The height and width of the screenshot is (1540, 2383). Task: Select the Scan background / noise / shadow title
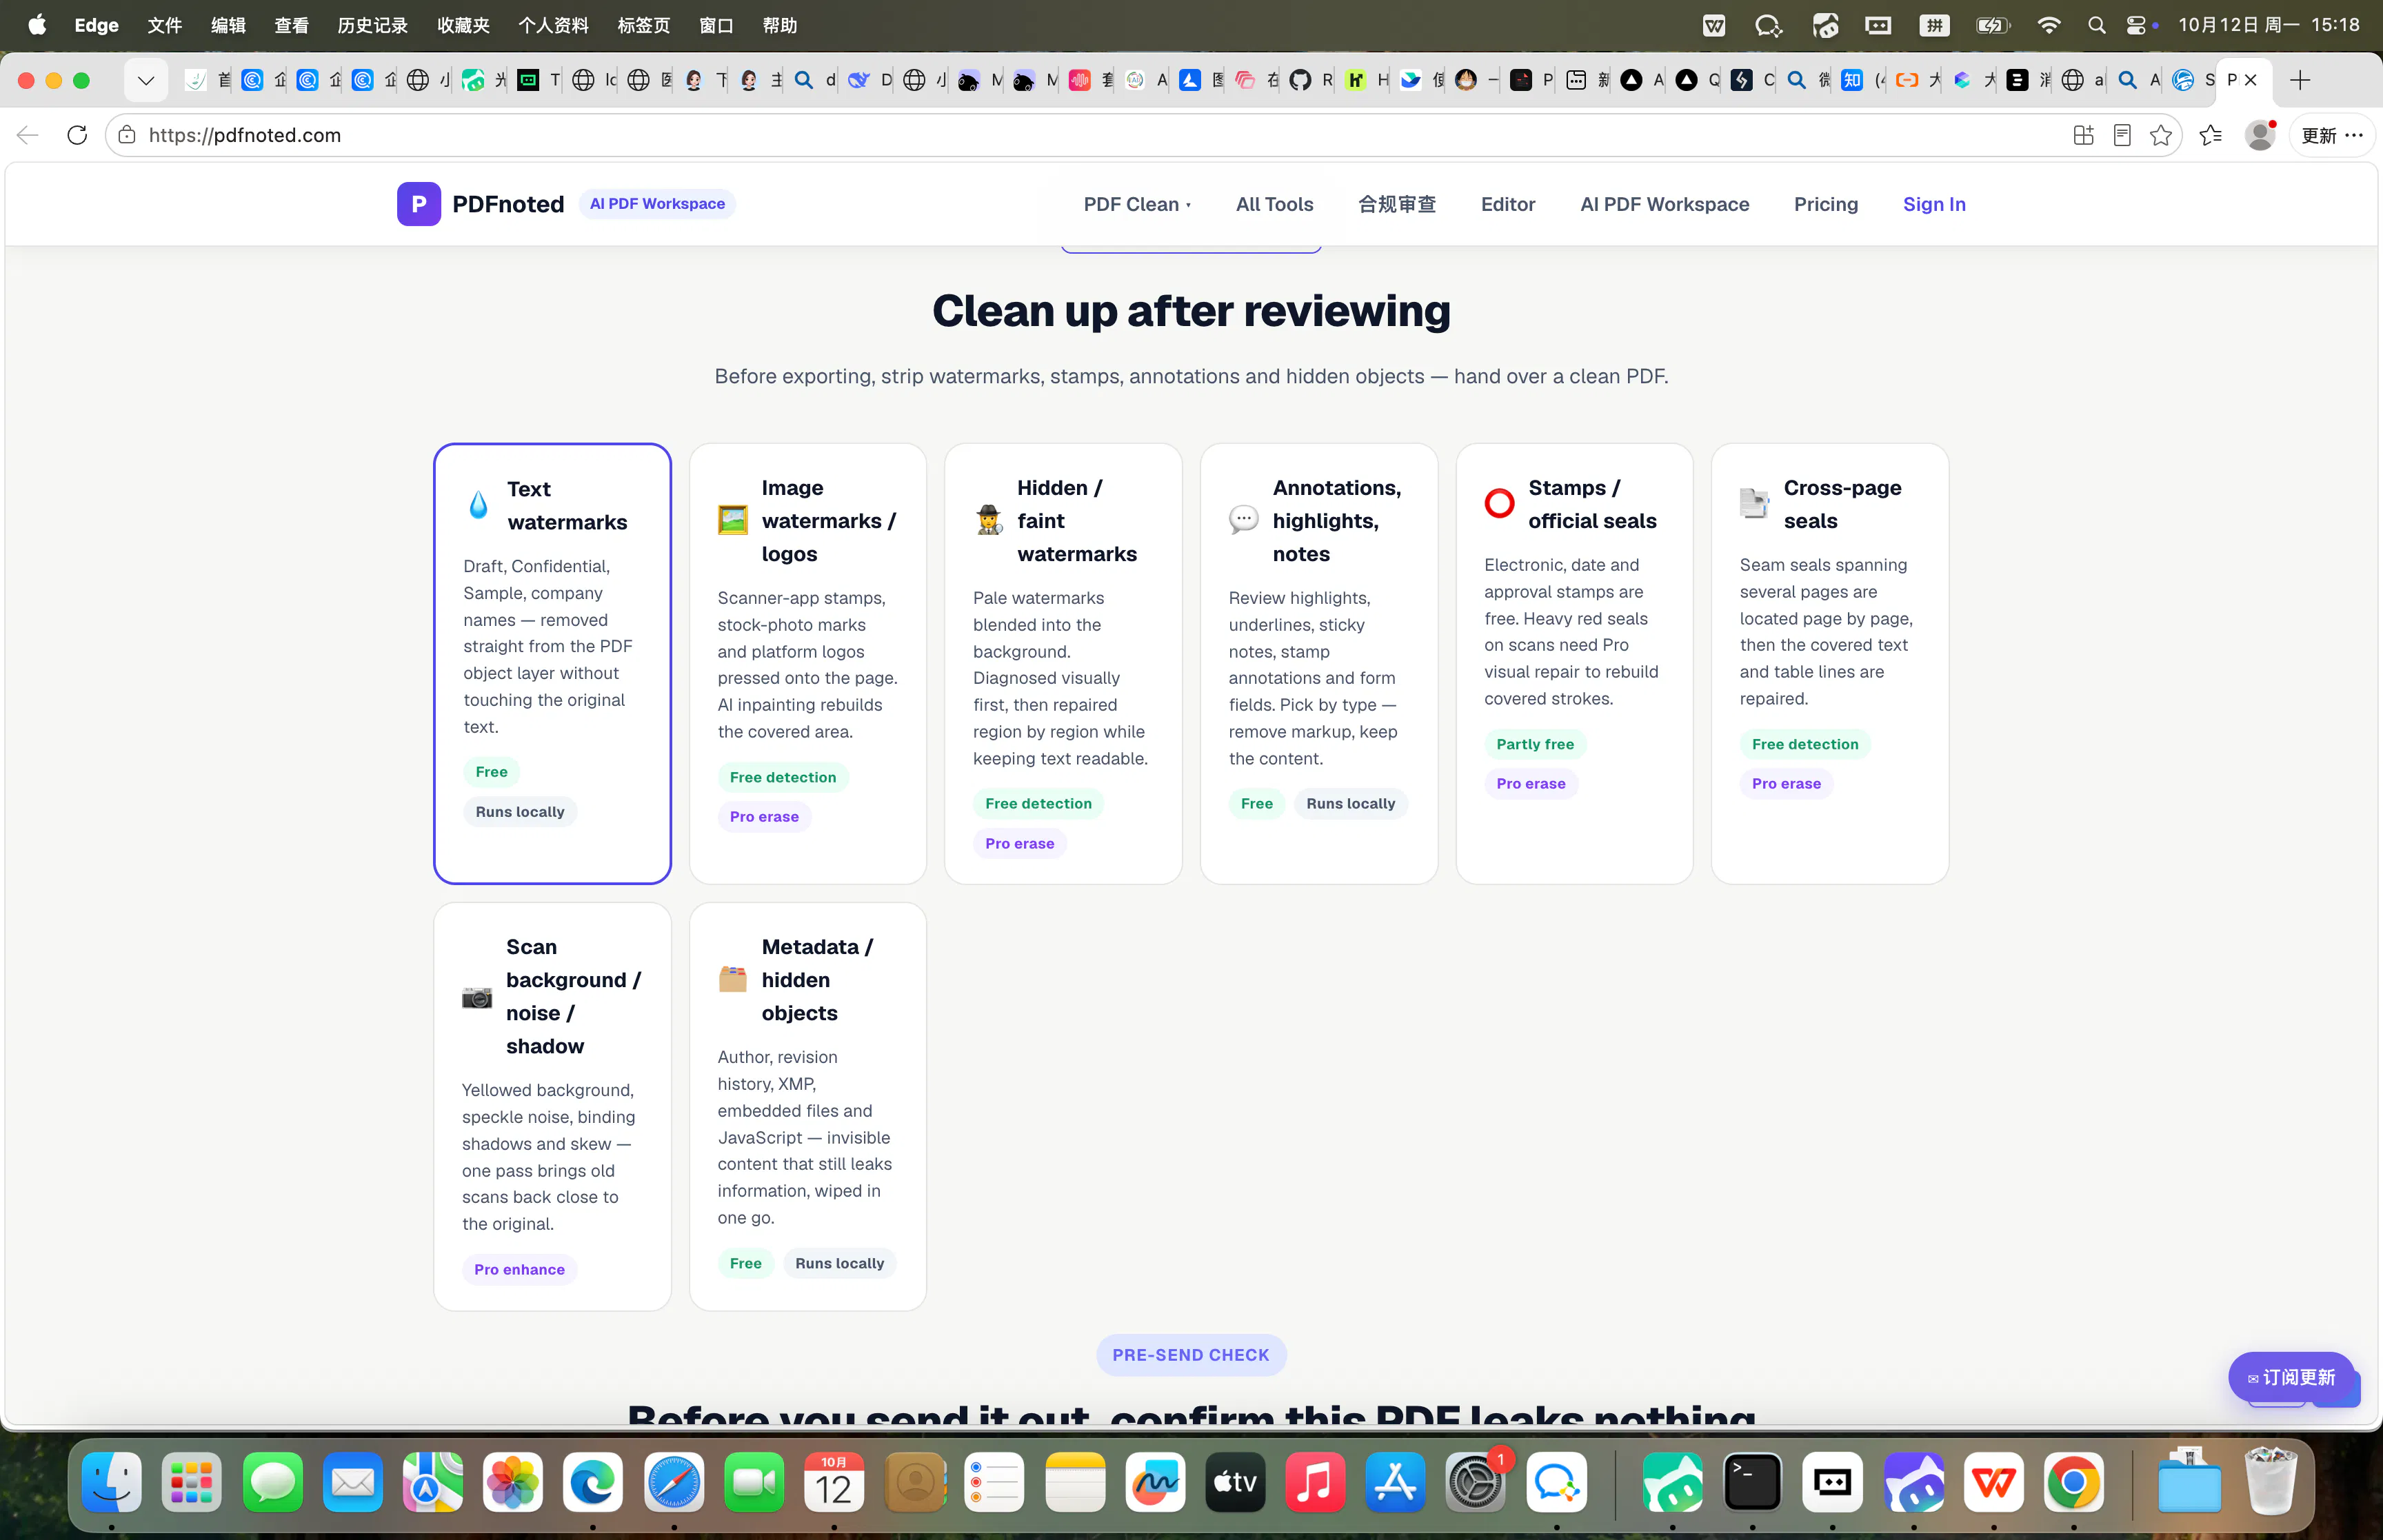click(x=573, y=996)
